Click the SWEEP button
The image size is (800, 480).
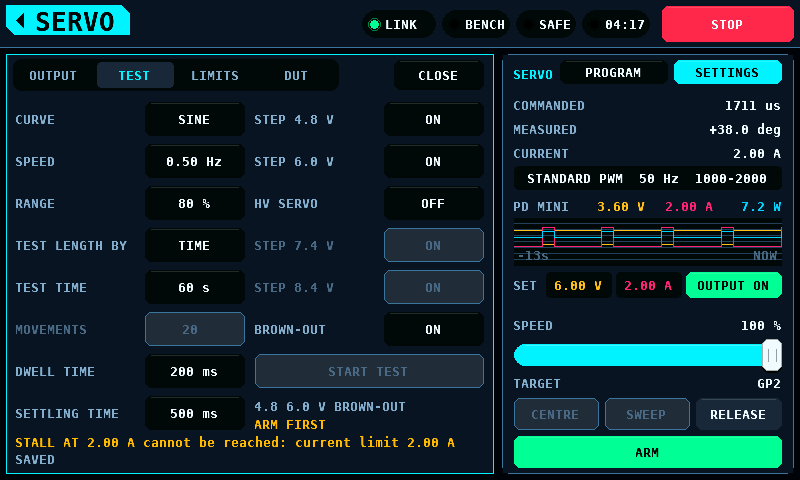coord(647,414)
